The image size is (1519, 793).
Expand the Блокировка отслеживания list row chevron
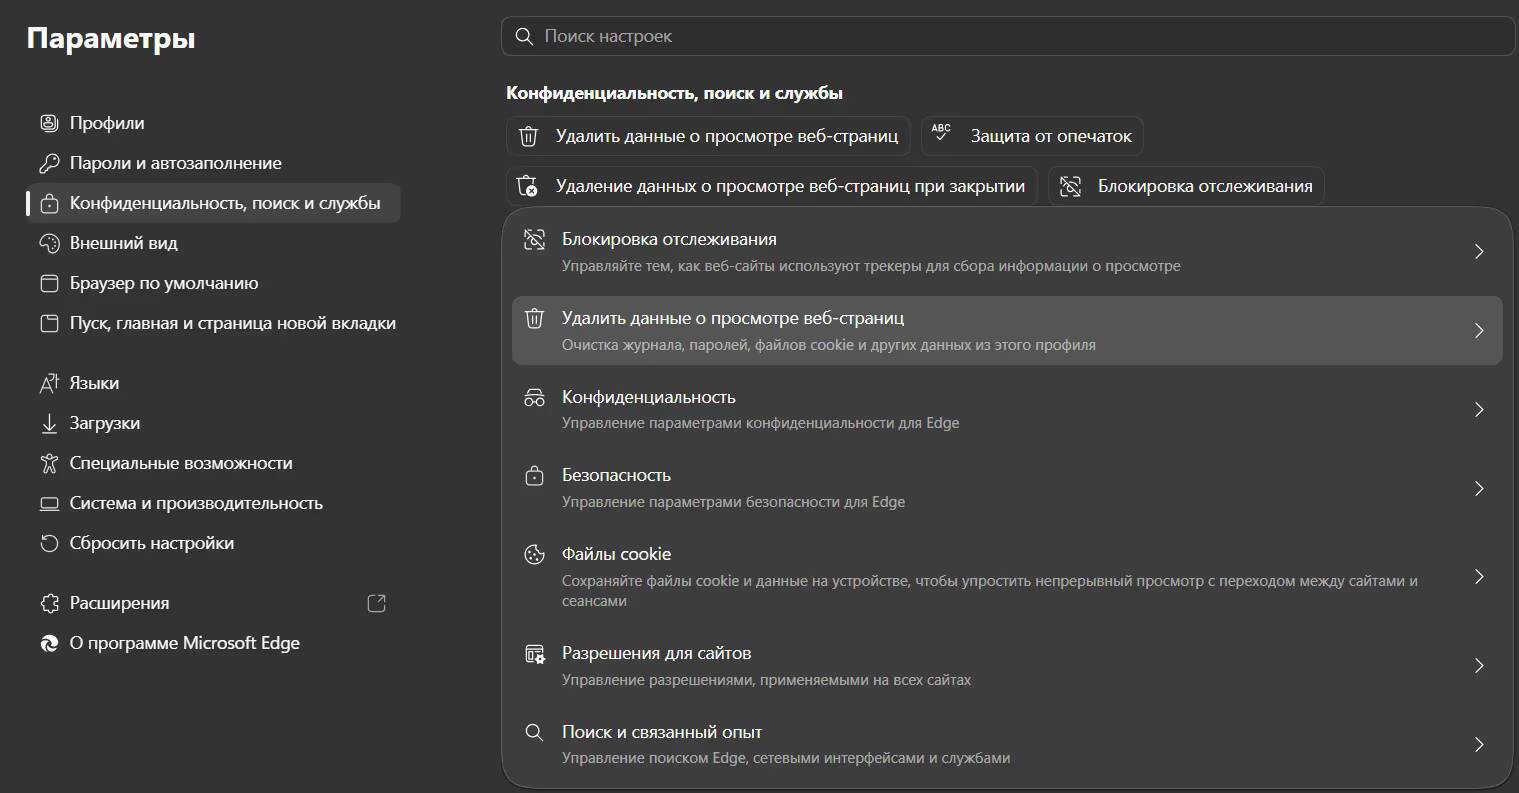pyautogui.click(x=1479, y=251)
